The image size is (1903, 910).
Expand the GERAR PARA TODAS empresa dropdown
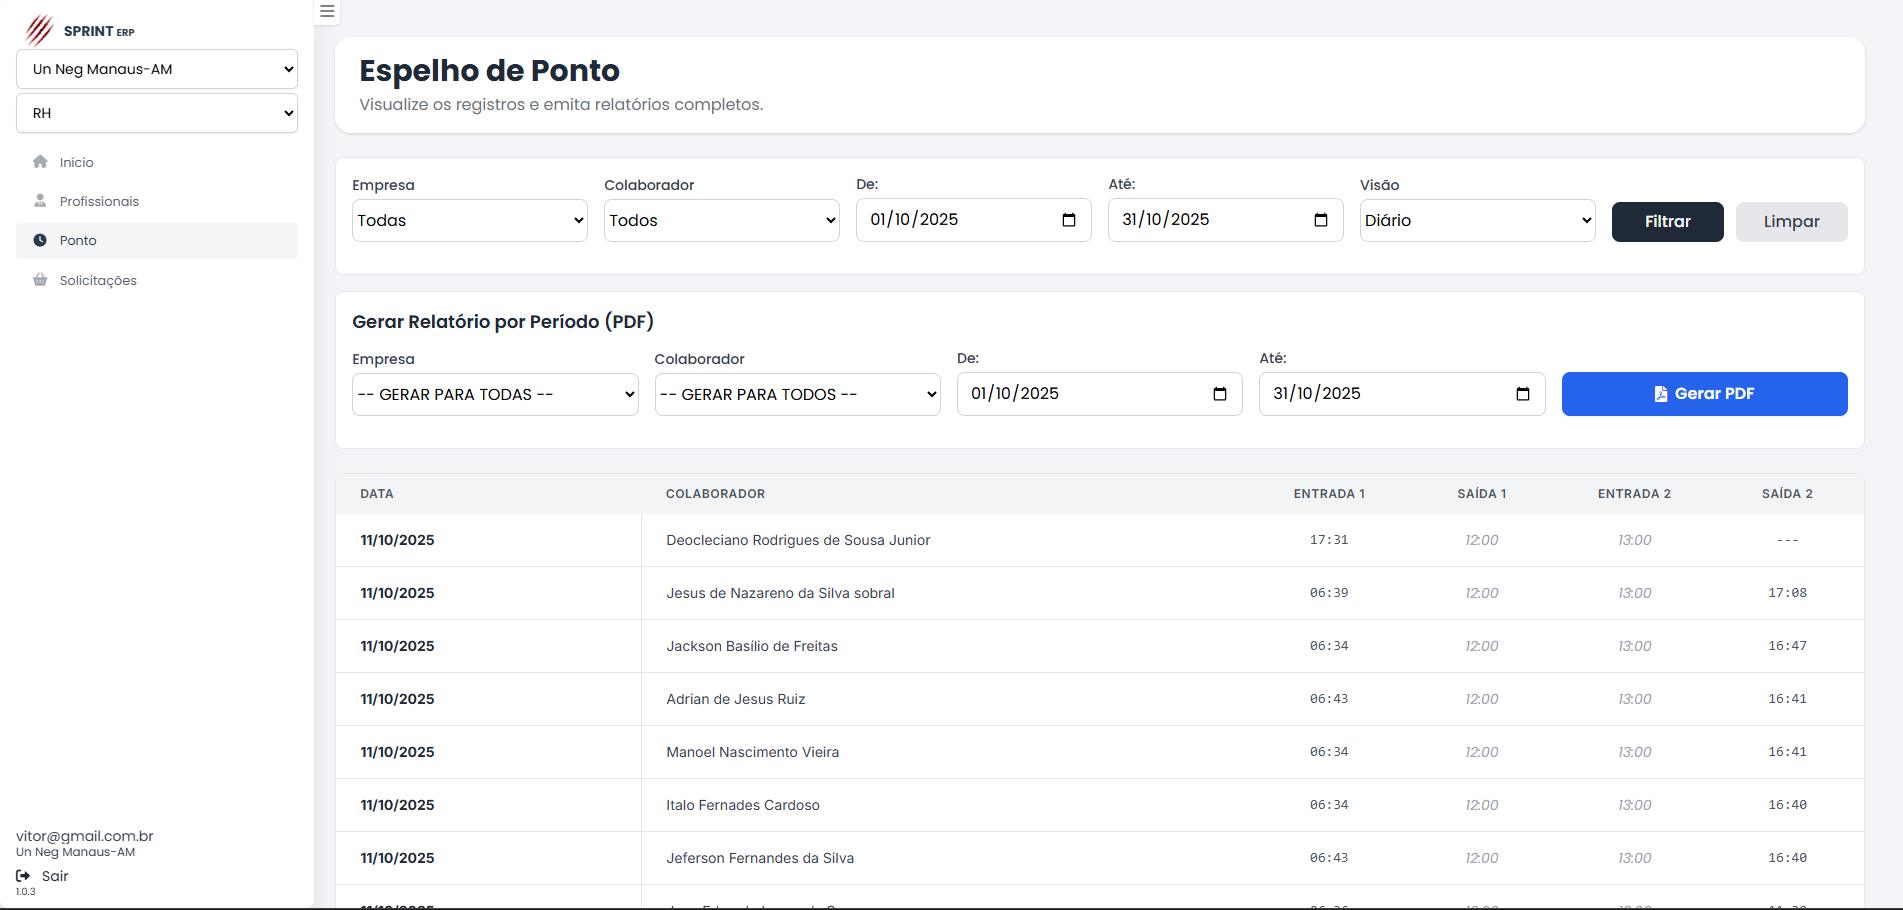(x=495, y=395)
